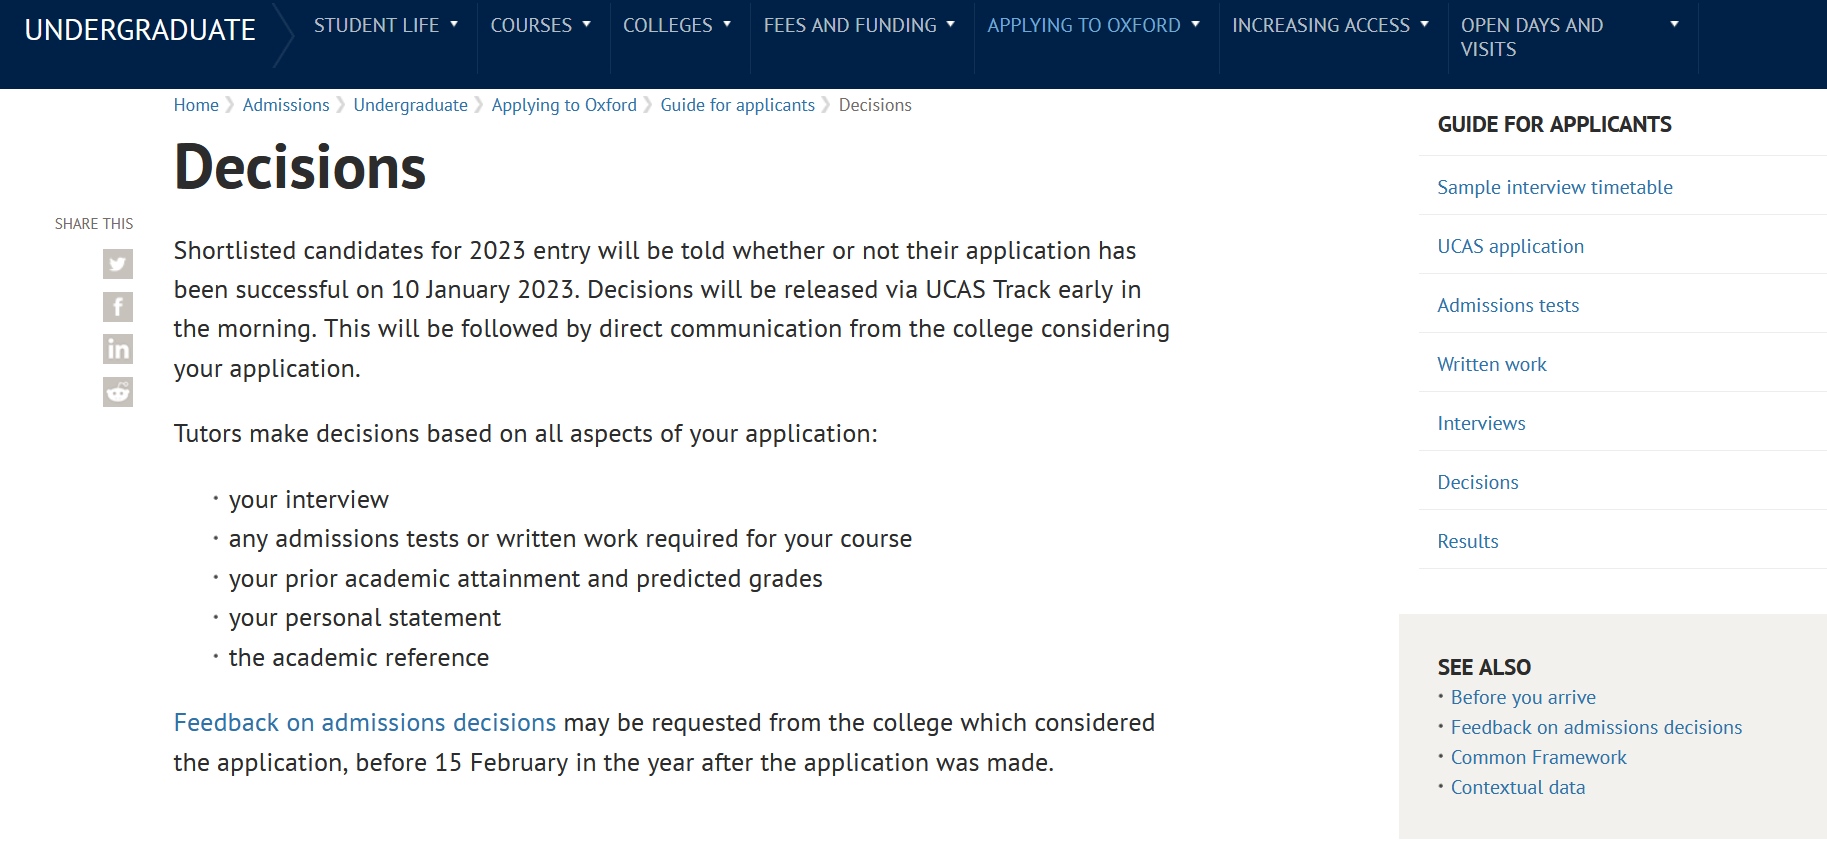
Task: Expand the Student Life dropdown arrow
Action: click(454, 25)
